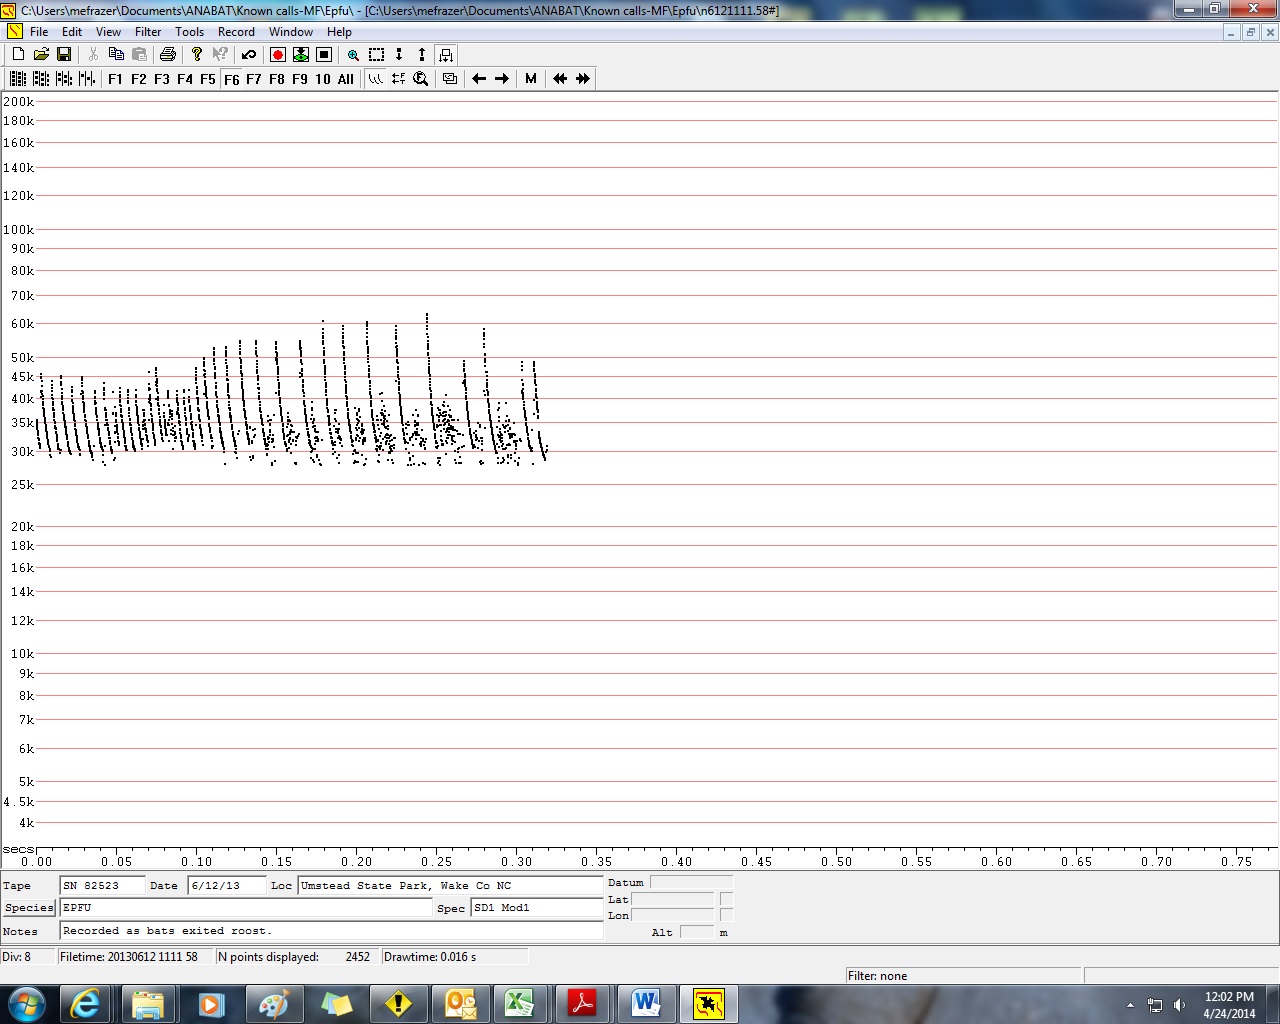Screen dimensions: 1280x1024
Task: Choose the dashed rectangle selection tool
Action: pyautogui.click(x=376, y=54)
